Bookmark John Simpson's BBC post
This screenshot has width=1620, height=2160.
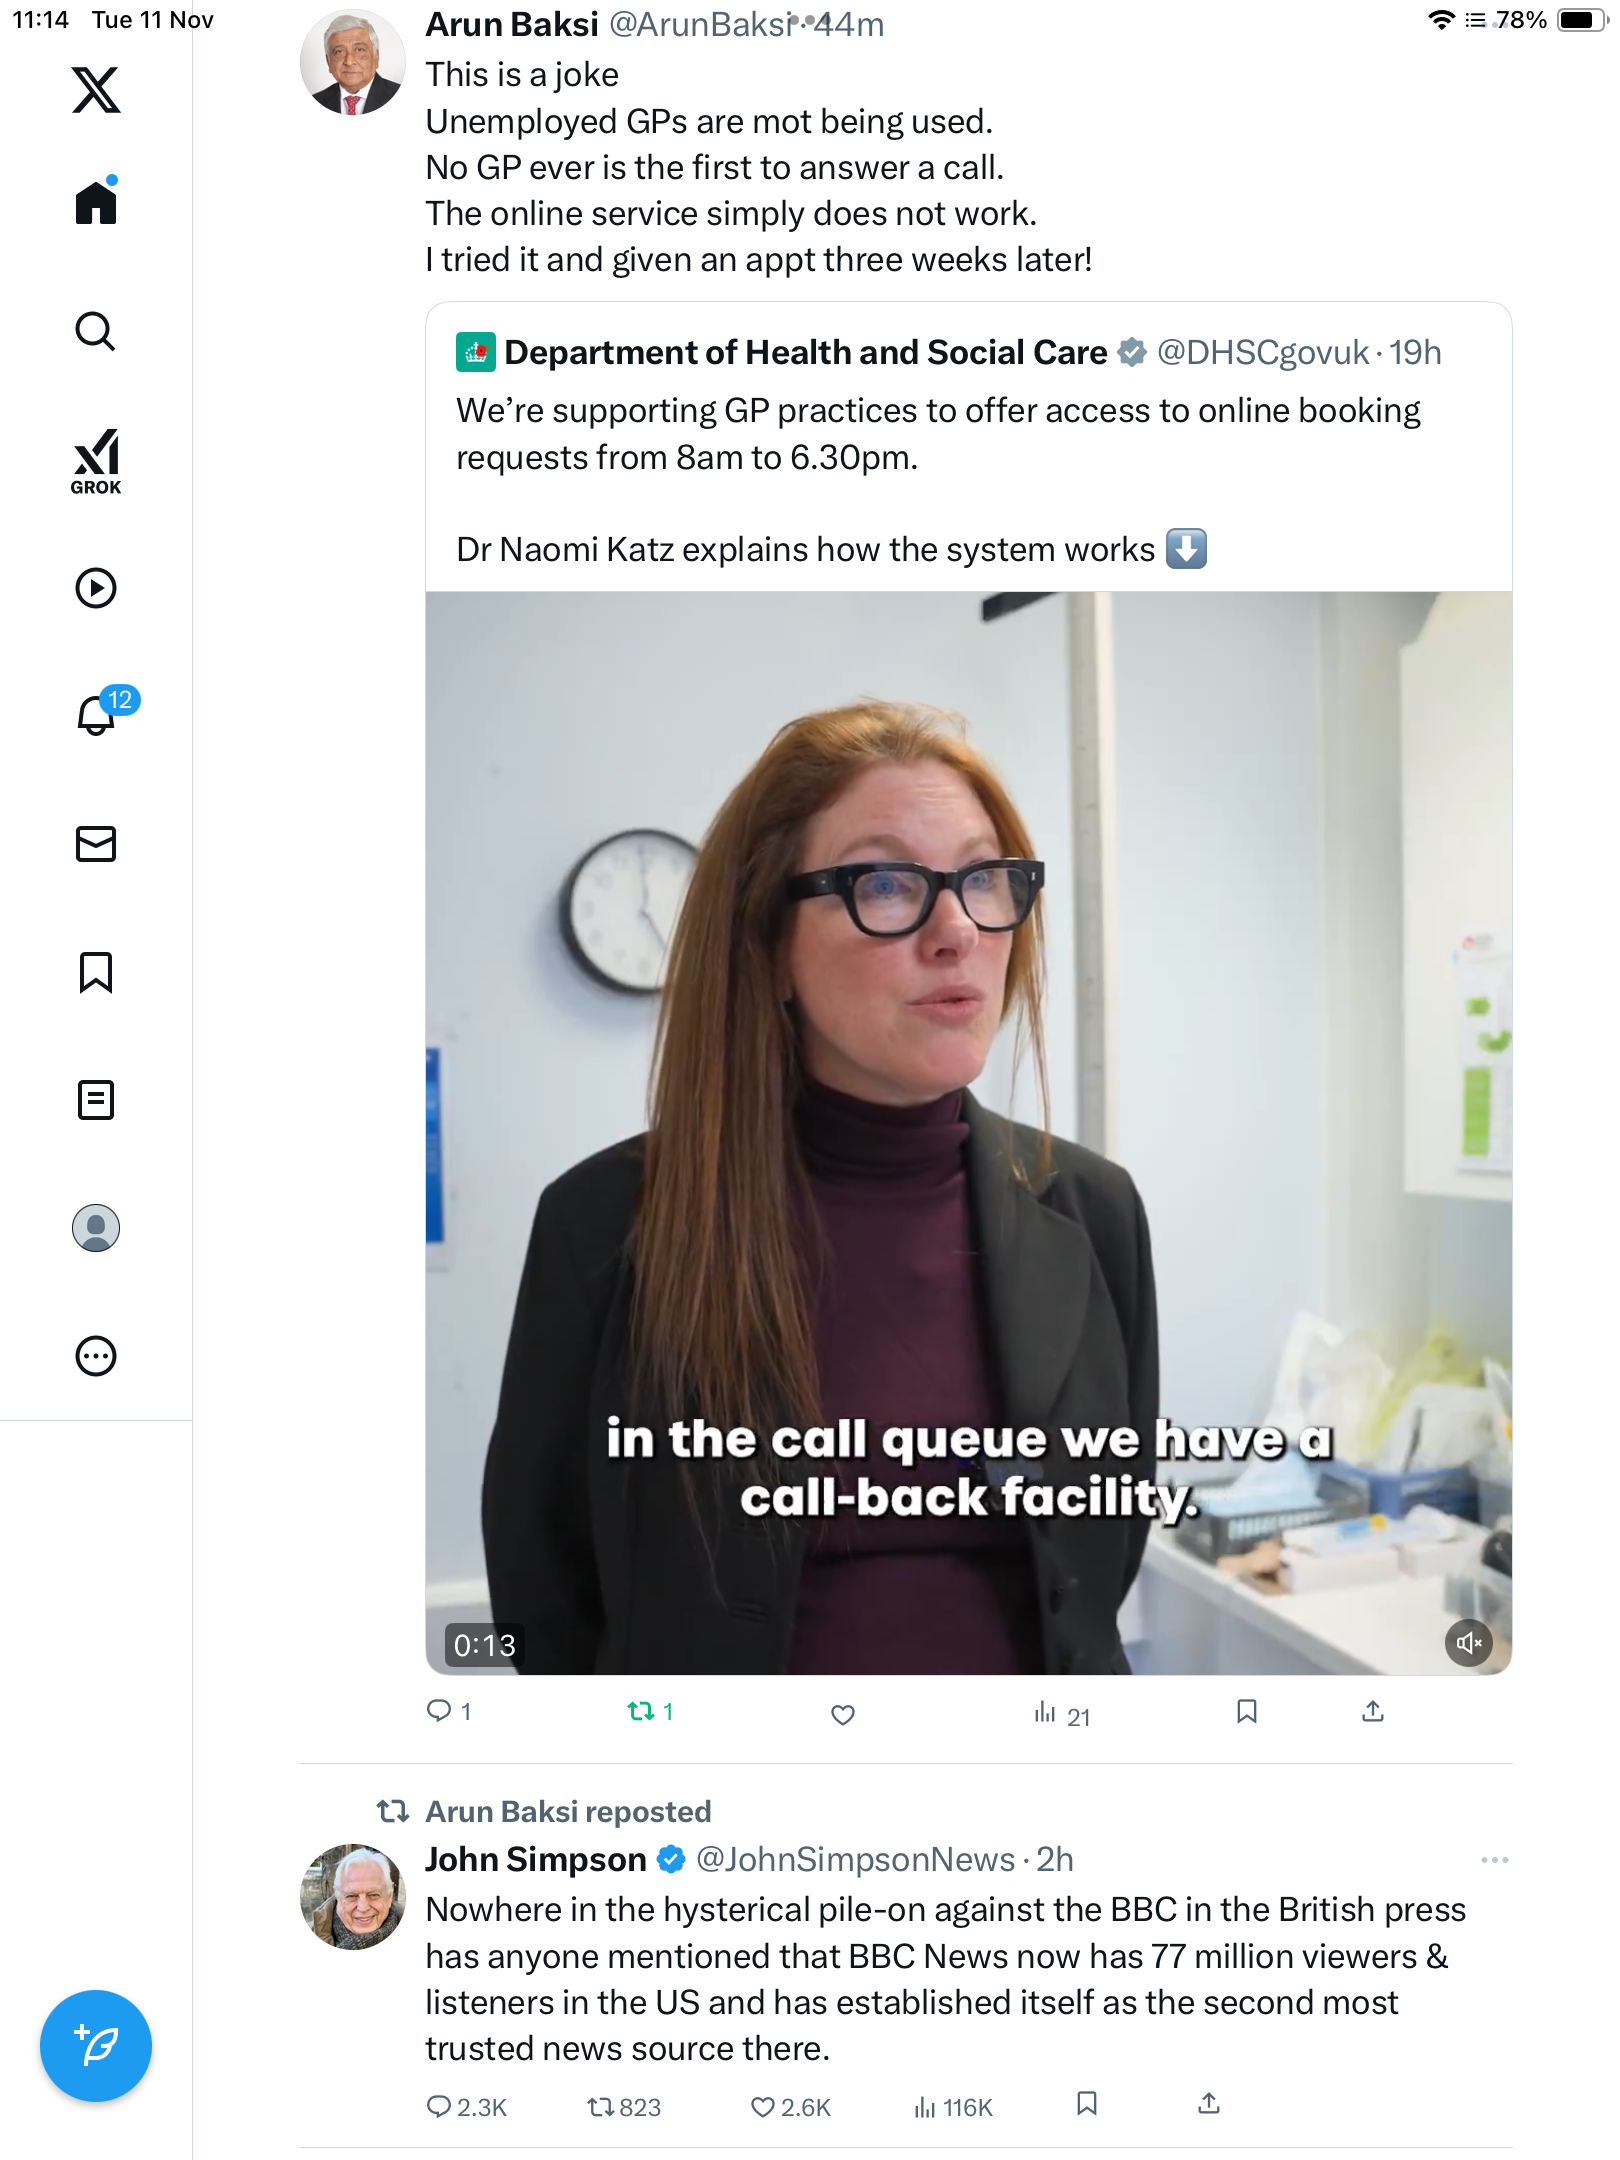[x=1087, y=2104]
